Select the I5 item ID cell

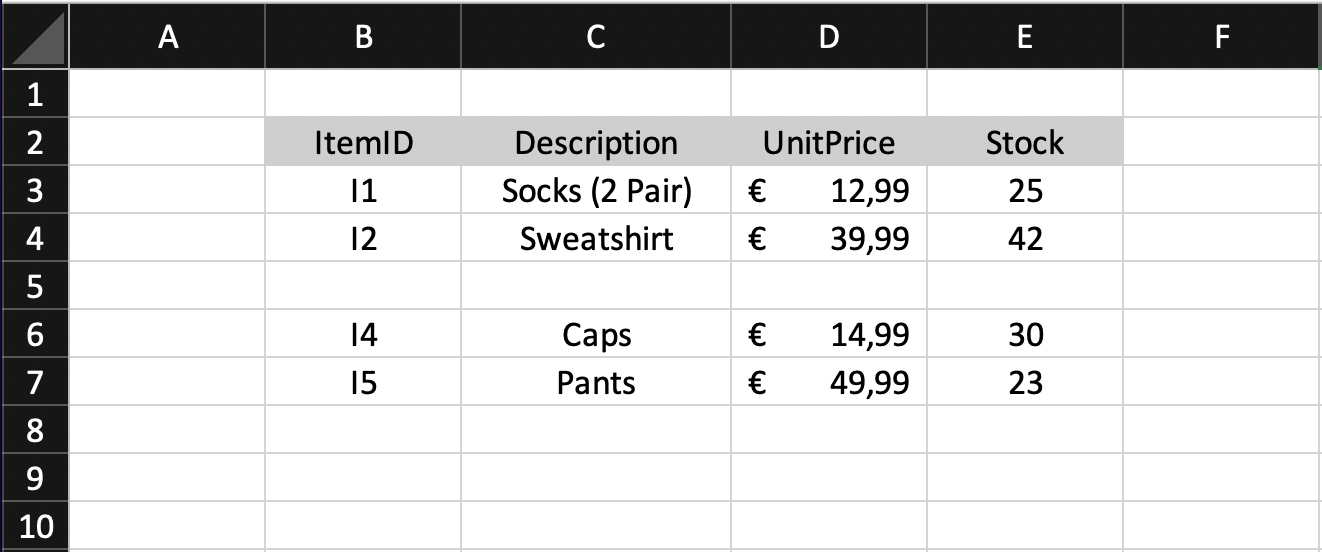pyautogui.click(x=363, y=382)
